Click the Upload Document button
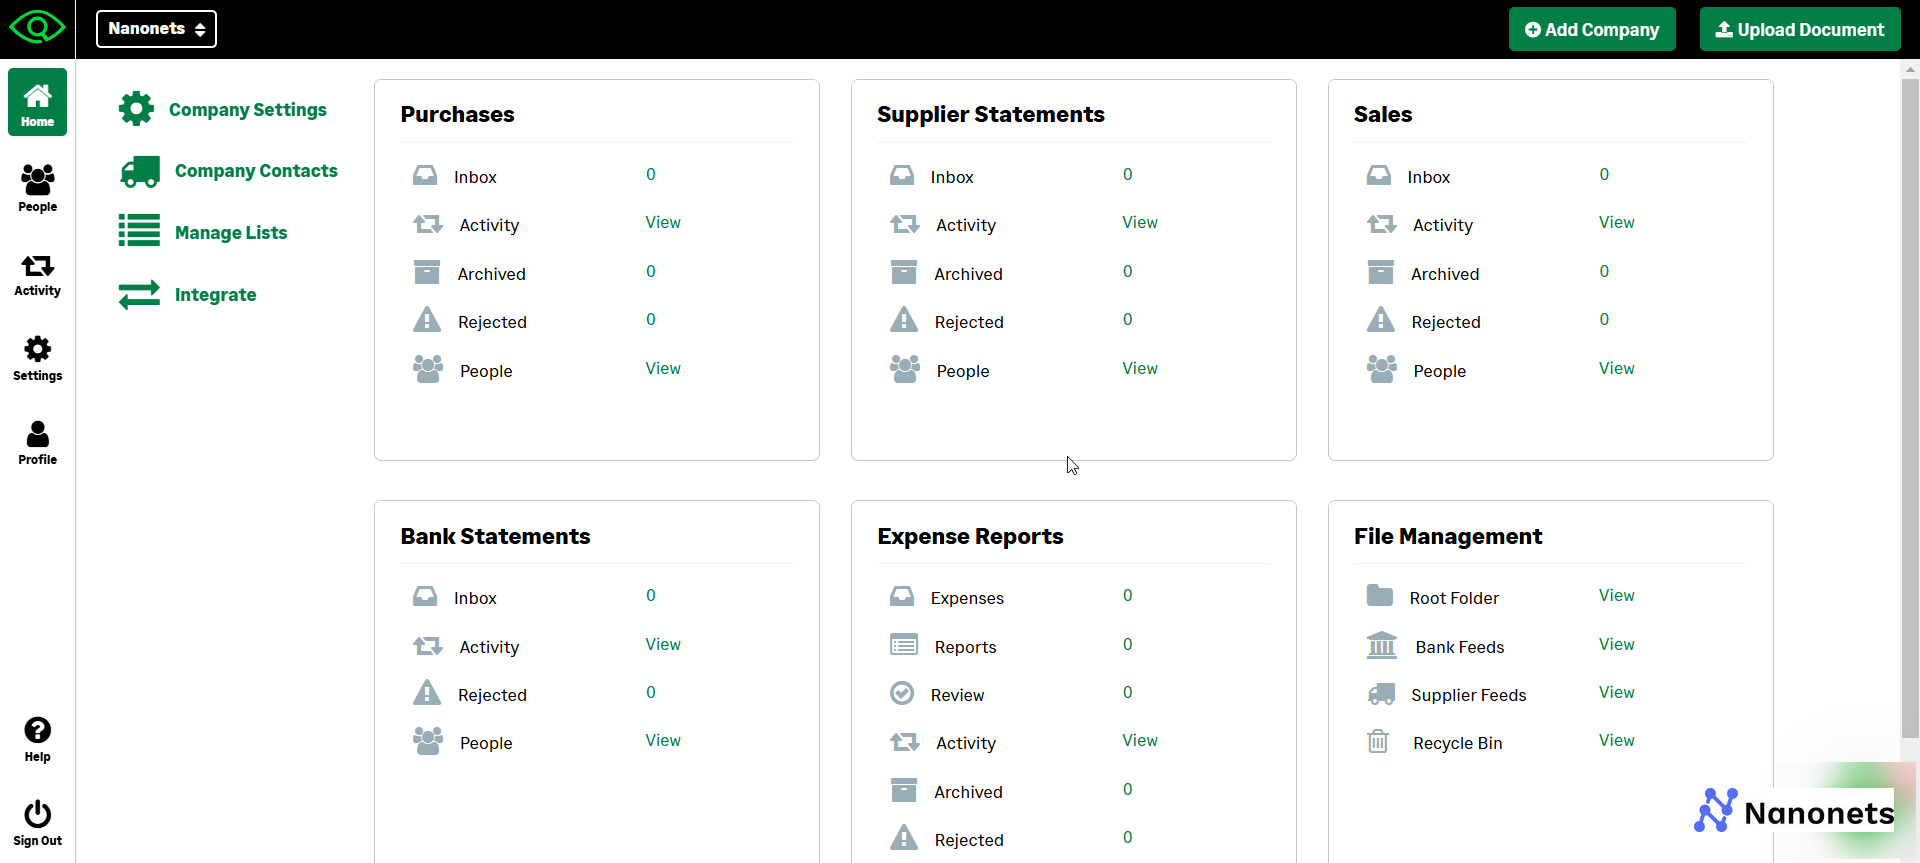 [1800, 30]
